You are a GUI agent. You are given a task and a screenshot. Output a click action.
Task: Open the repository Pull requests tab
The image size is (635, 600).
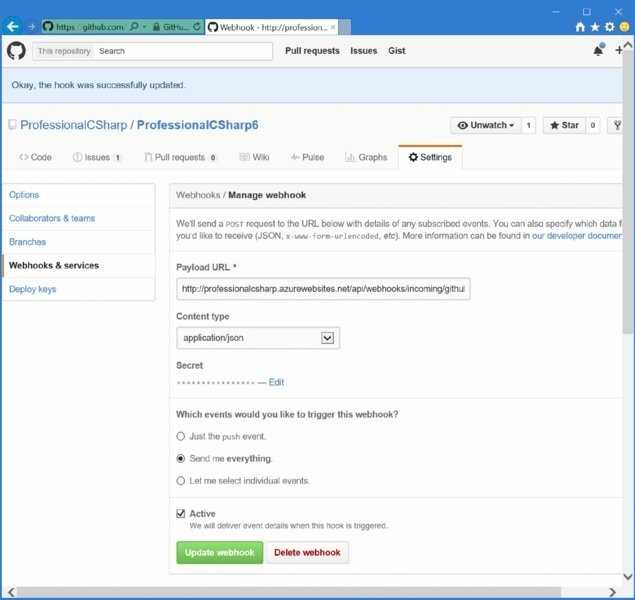click(x=180, y=157)
